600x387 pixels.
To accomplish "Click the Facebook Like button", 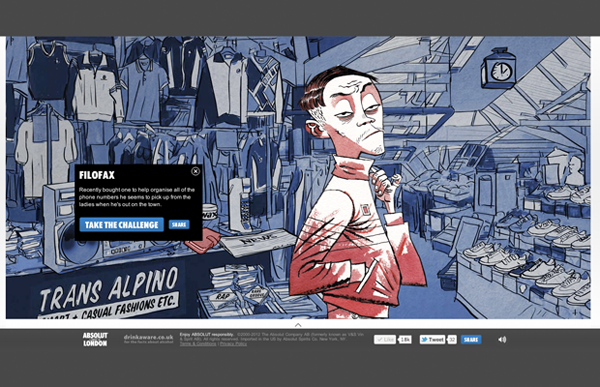I will click(385, 340).
